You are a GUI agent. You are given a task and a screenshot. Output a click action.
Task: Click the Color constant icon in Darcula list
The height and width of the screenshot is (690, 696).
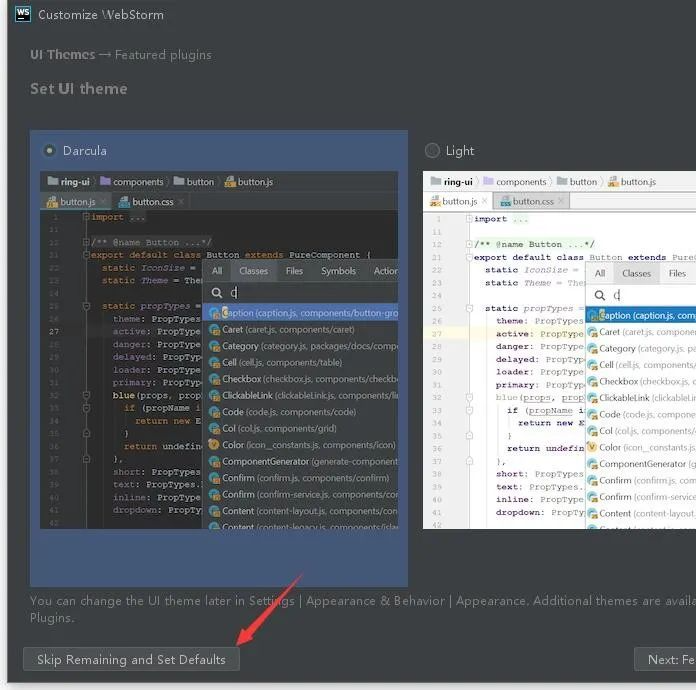coord(214,444)
